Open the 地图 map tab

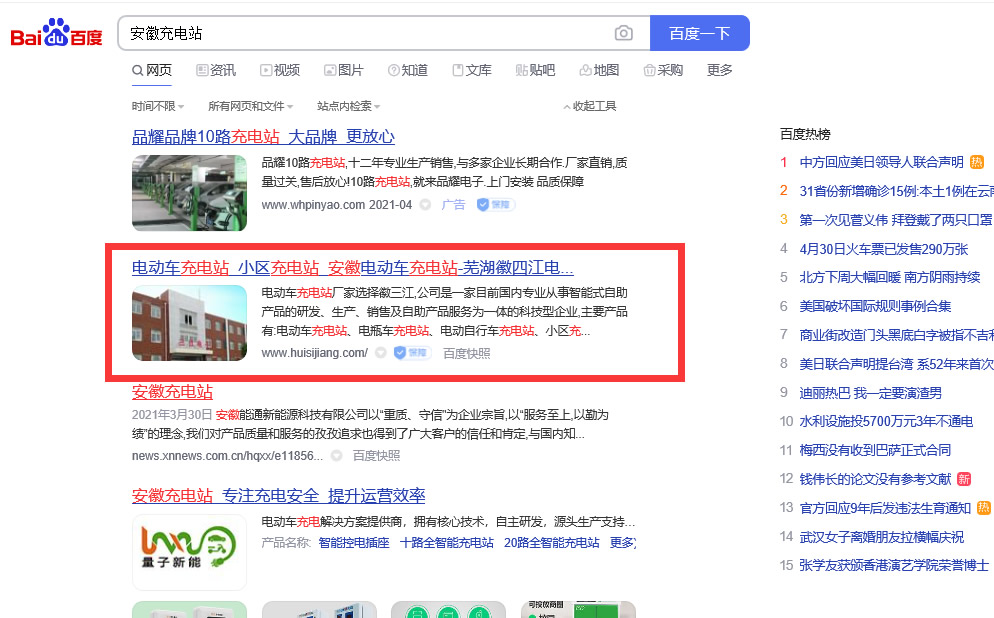[x=598, y=70]
